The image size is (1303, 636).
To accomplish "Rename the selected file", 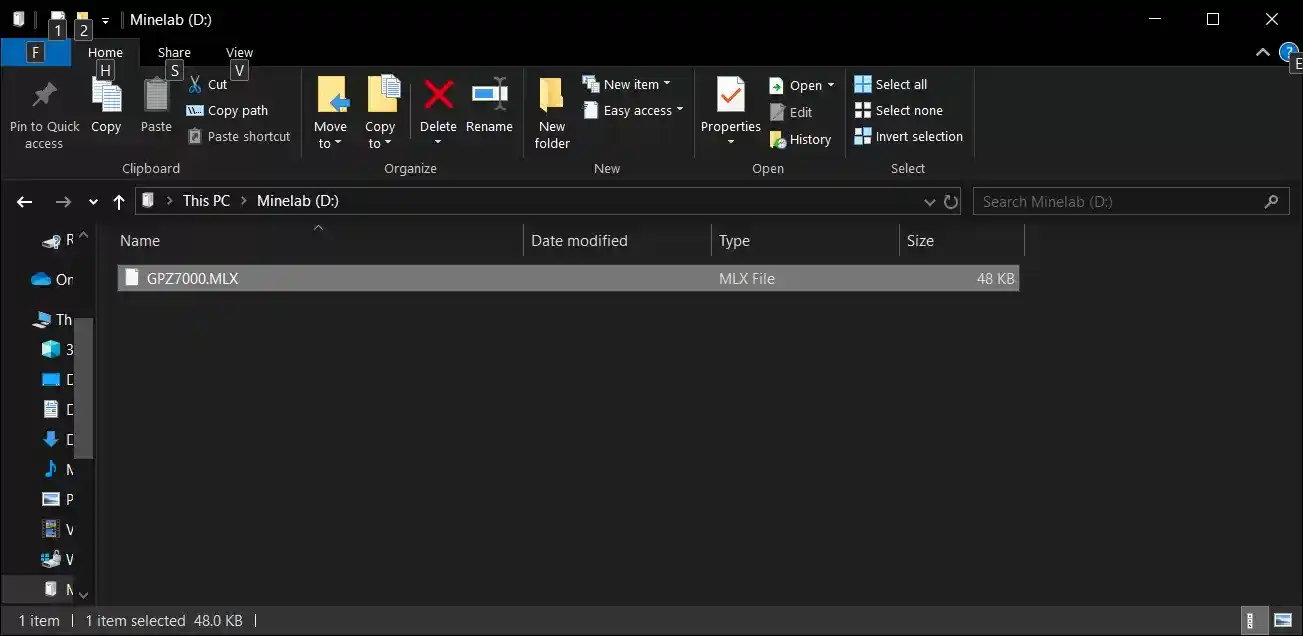I will pos(489,105).
